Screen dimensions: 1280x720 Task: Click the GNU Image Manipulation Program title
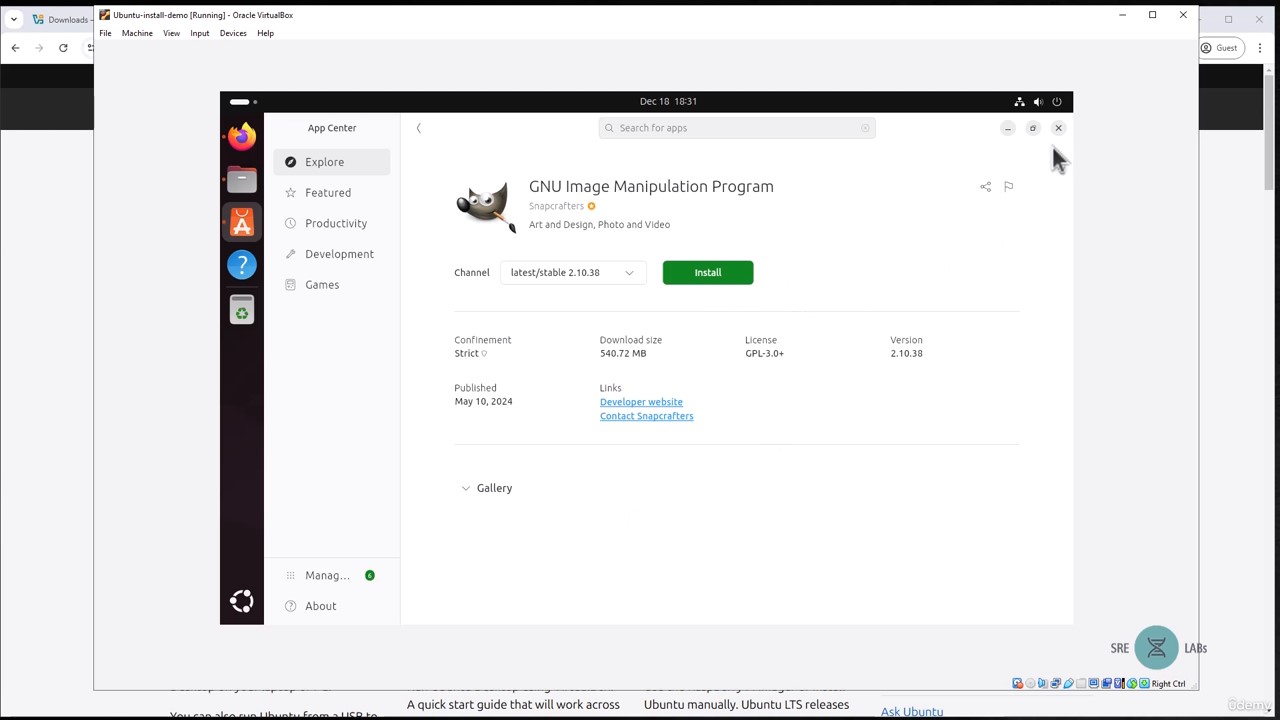click(651, 187)
